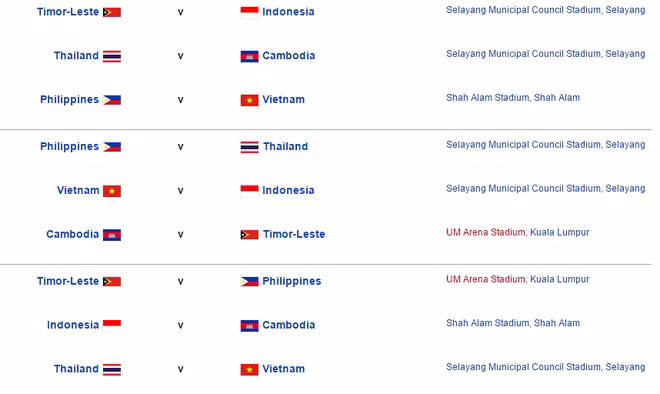Open UM Arena Stadium link for Cambodia match

486,232
